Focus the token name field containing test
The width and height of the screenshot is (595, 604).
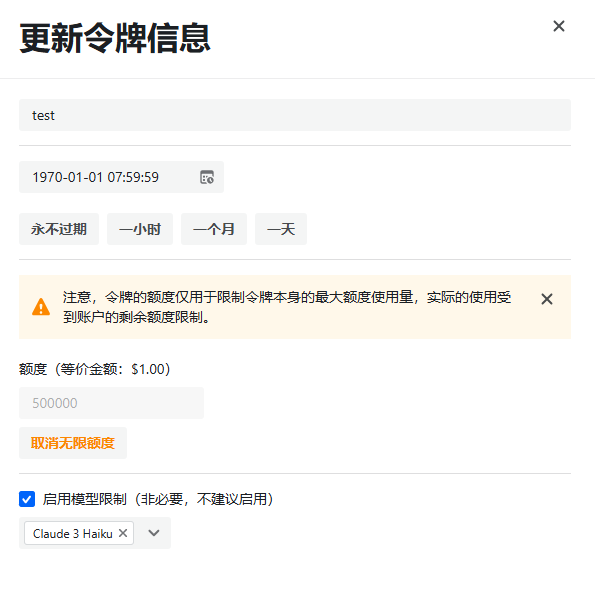pyautogui.click(x=295, y=115)
